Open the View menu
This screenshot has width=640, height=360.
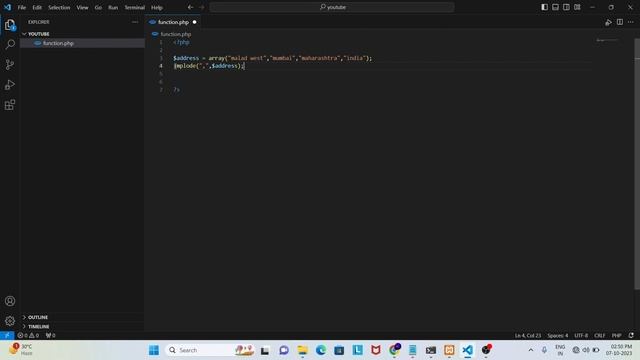pyautogui.click(x=82, y=7)
